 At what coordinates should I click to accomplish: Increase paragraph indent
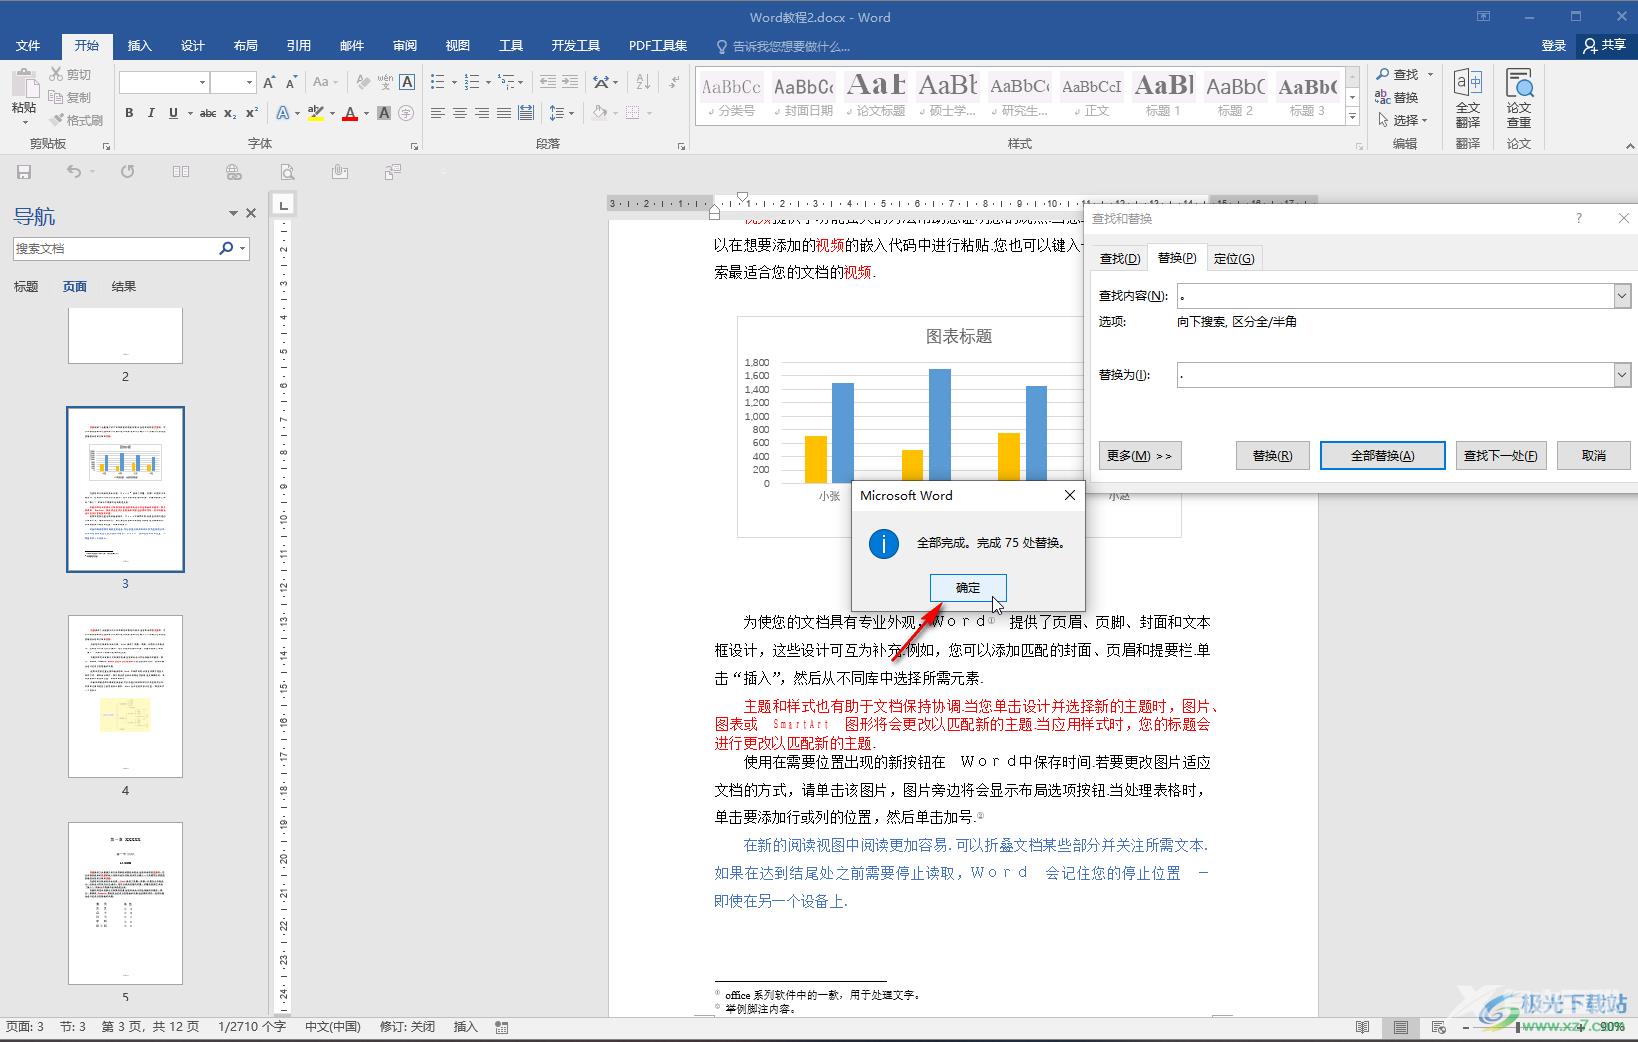(570, 82)
